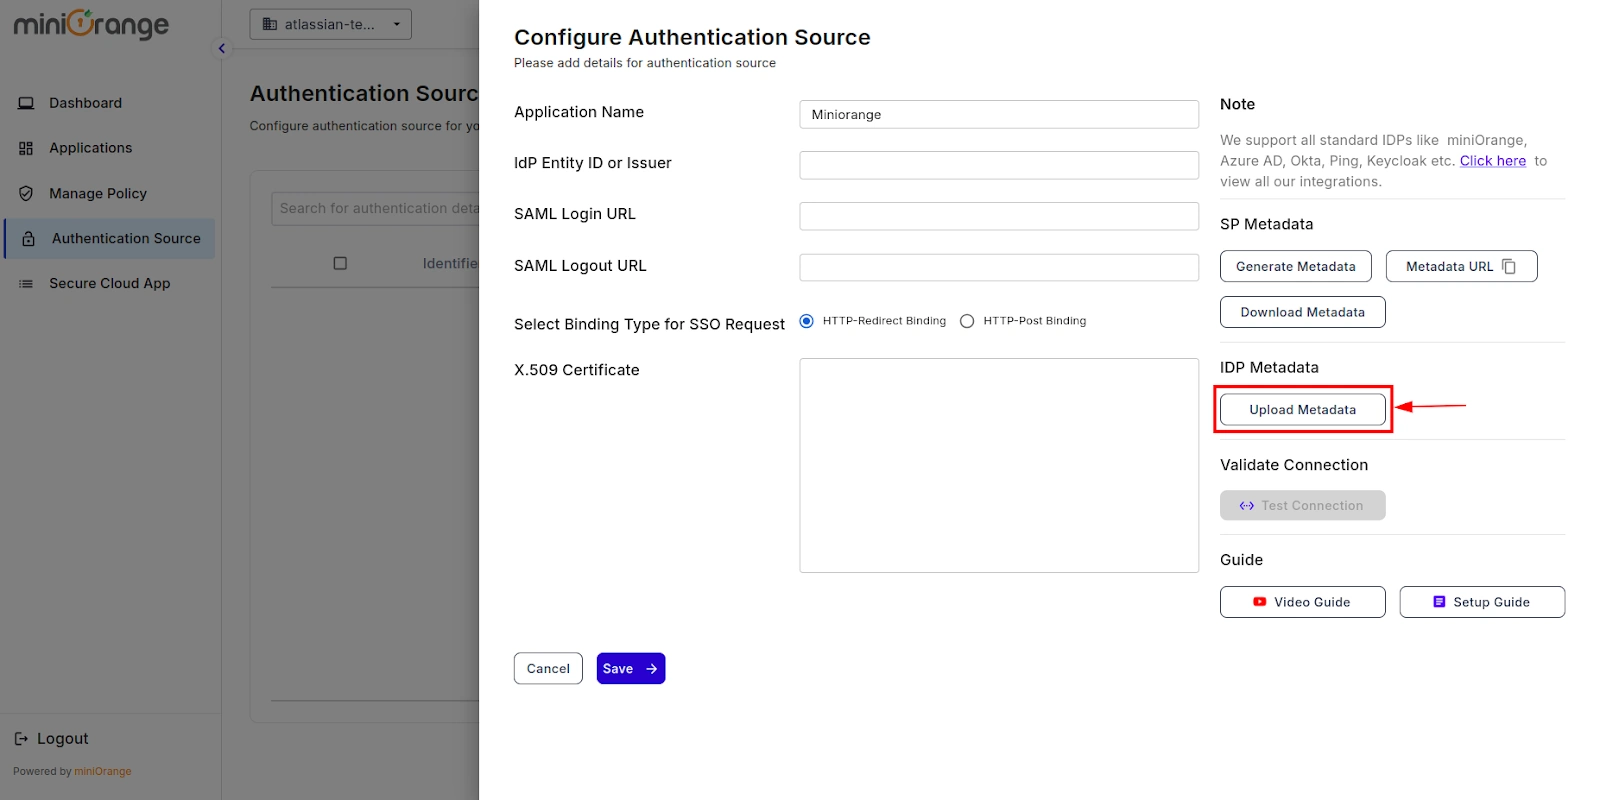Click the miniOrange logo
Image resolution: width=1600 pixels, height=800 pixels.
click(x=91, y=24)
